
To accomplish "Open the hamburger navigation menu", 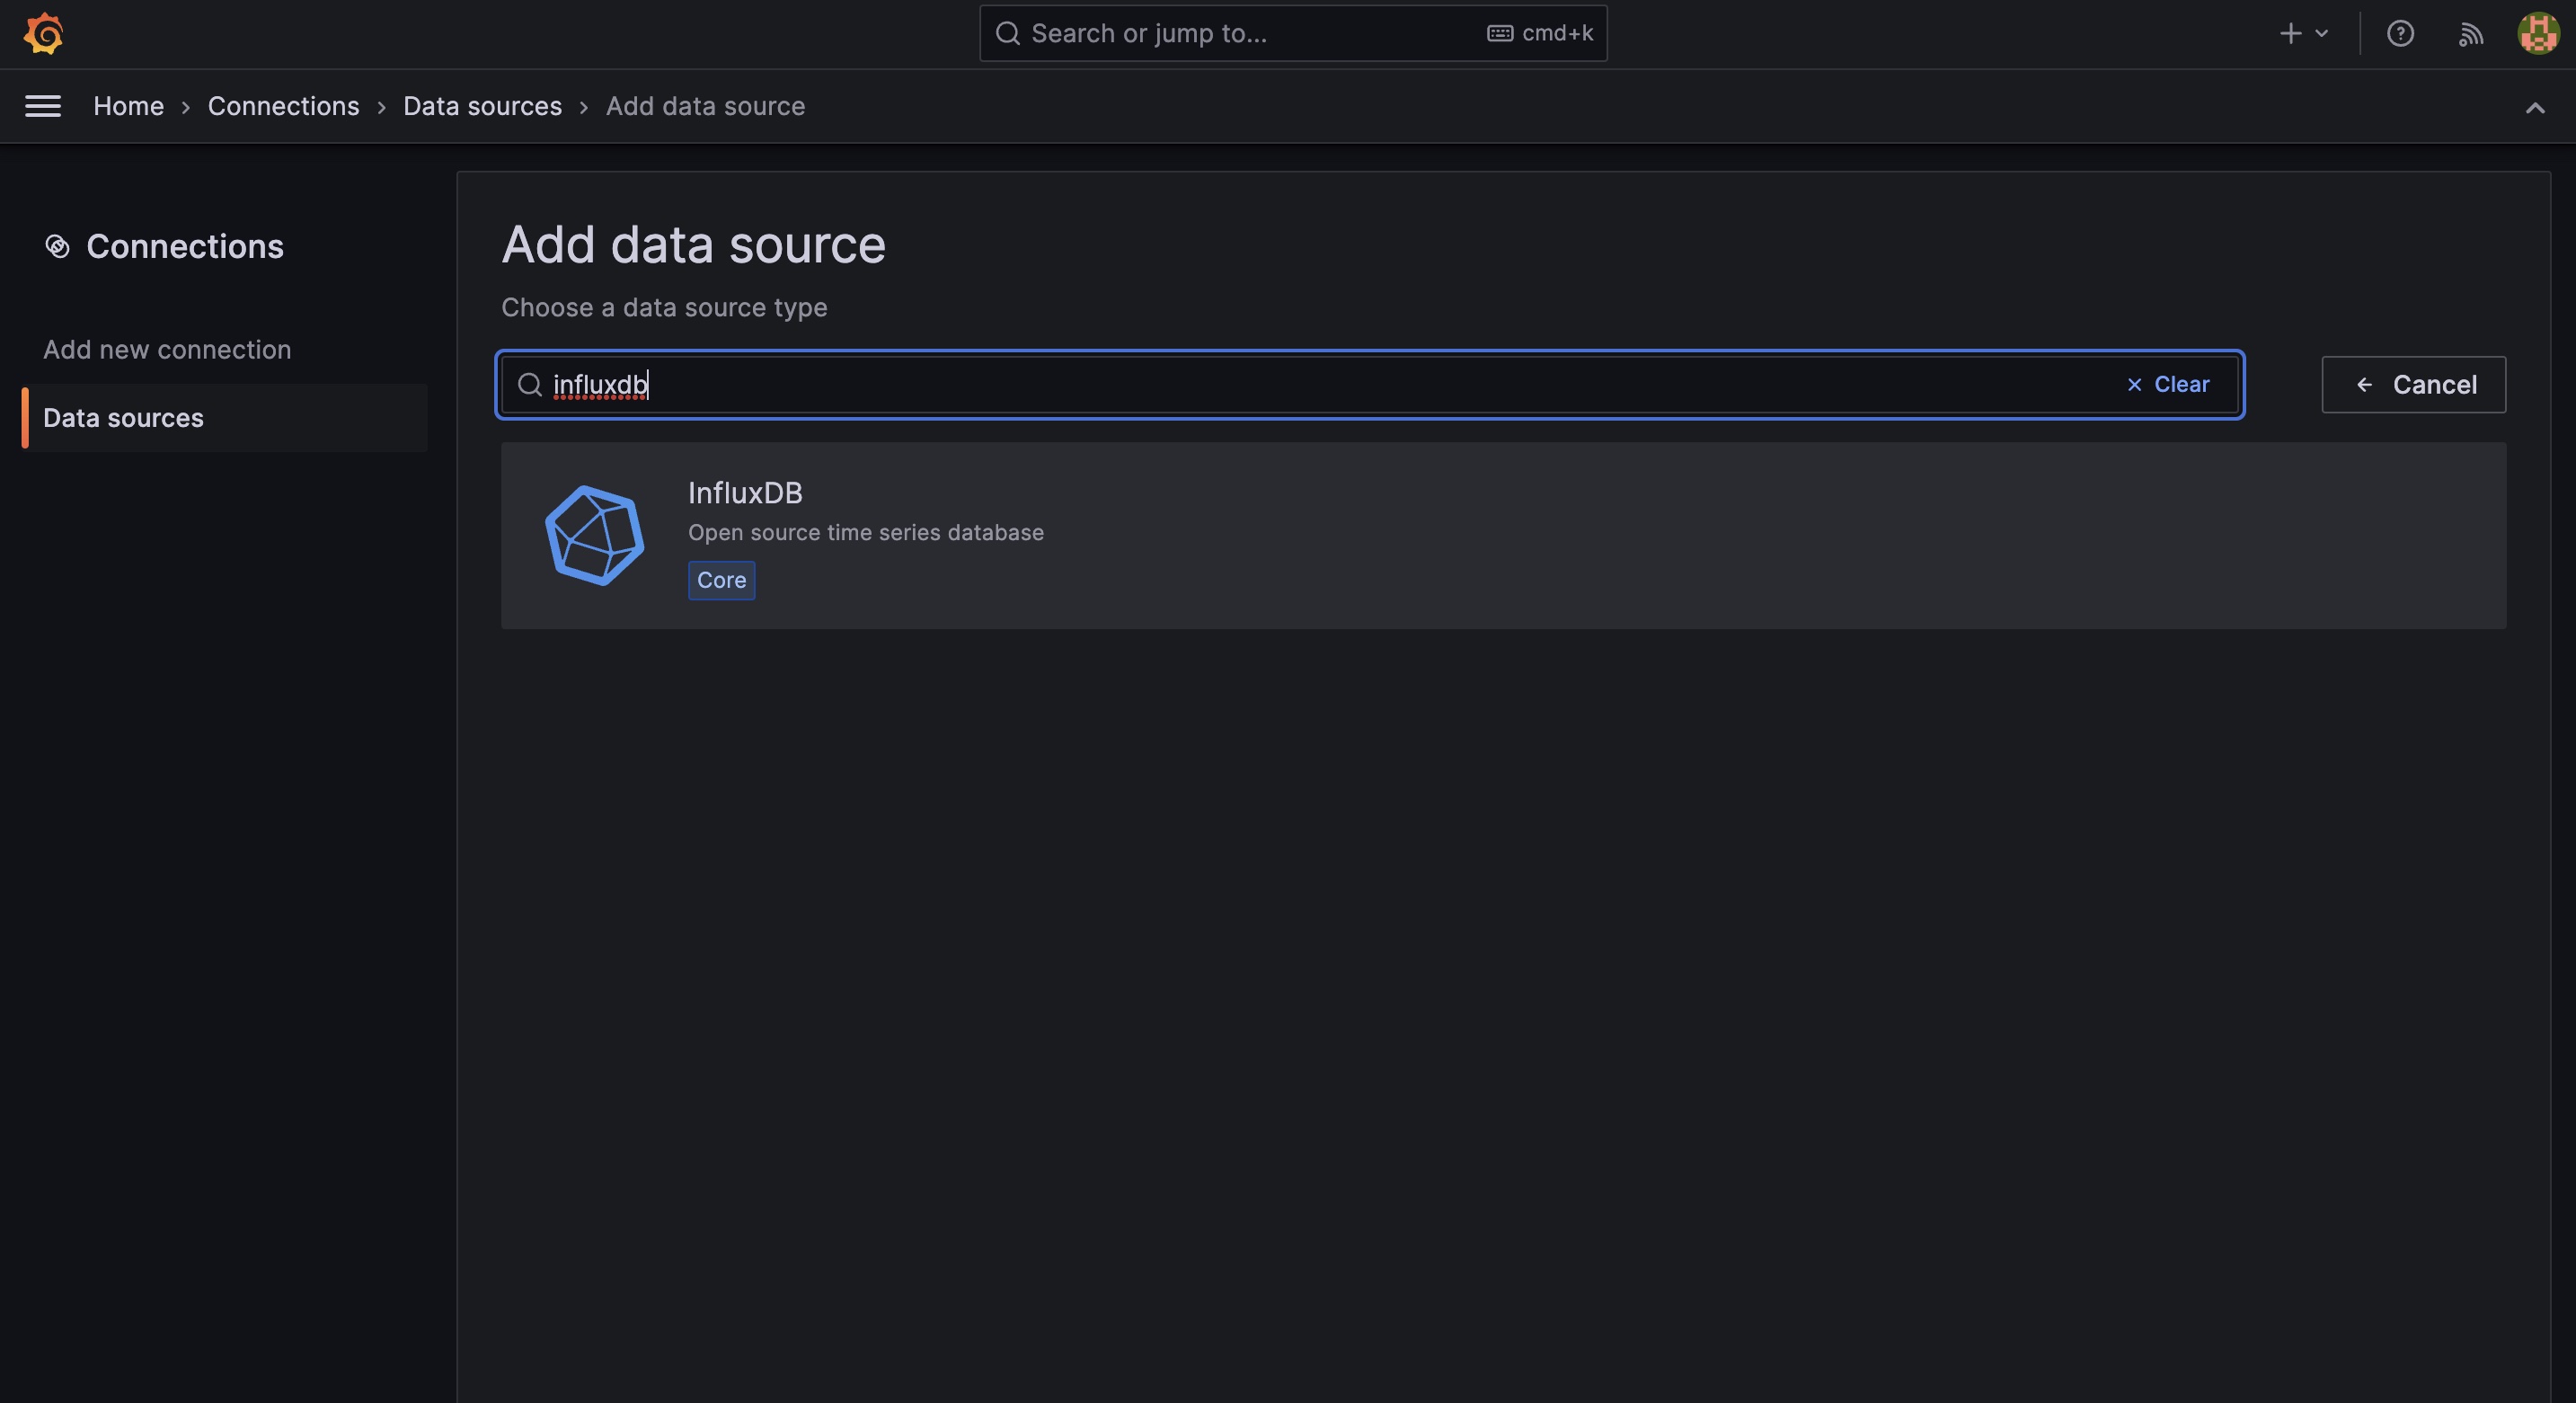I will (x=43, y=106).
